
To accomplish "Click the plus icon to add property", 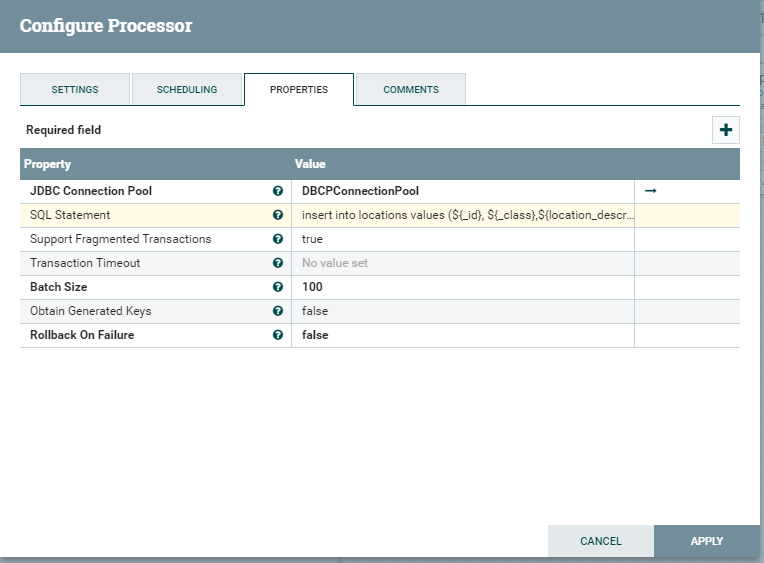I will pos(726,130).
